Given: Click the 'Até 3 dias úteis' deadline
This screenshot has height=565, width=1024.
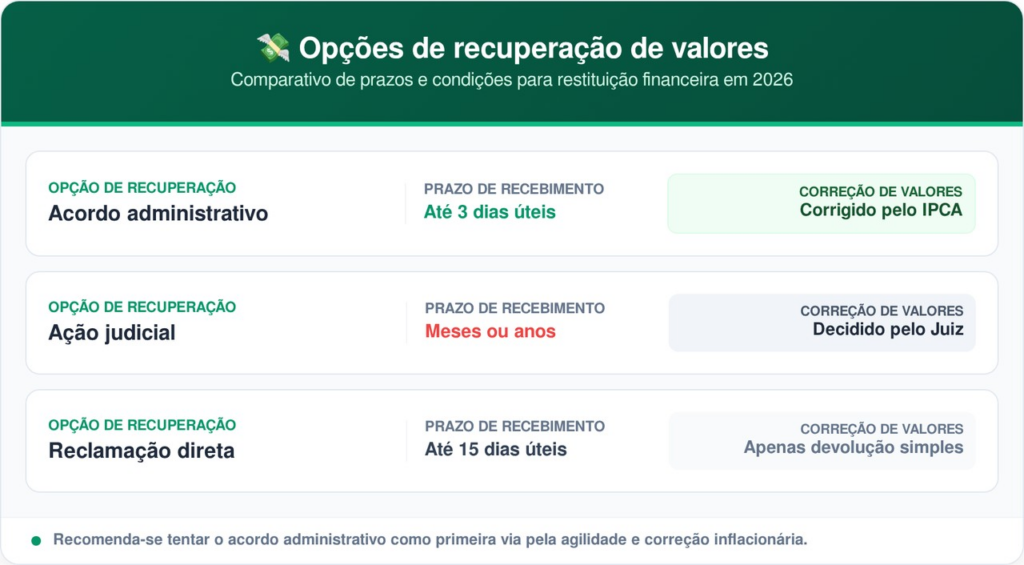Looking at the screenshot, I should click(490, 212).
